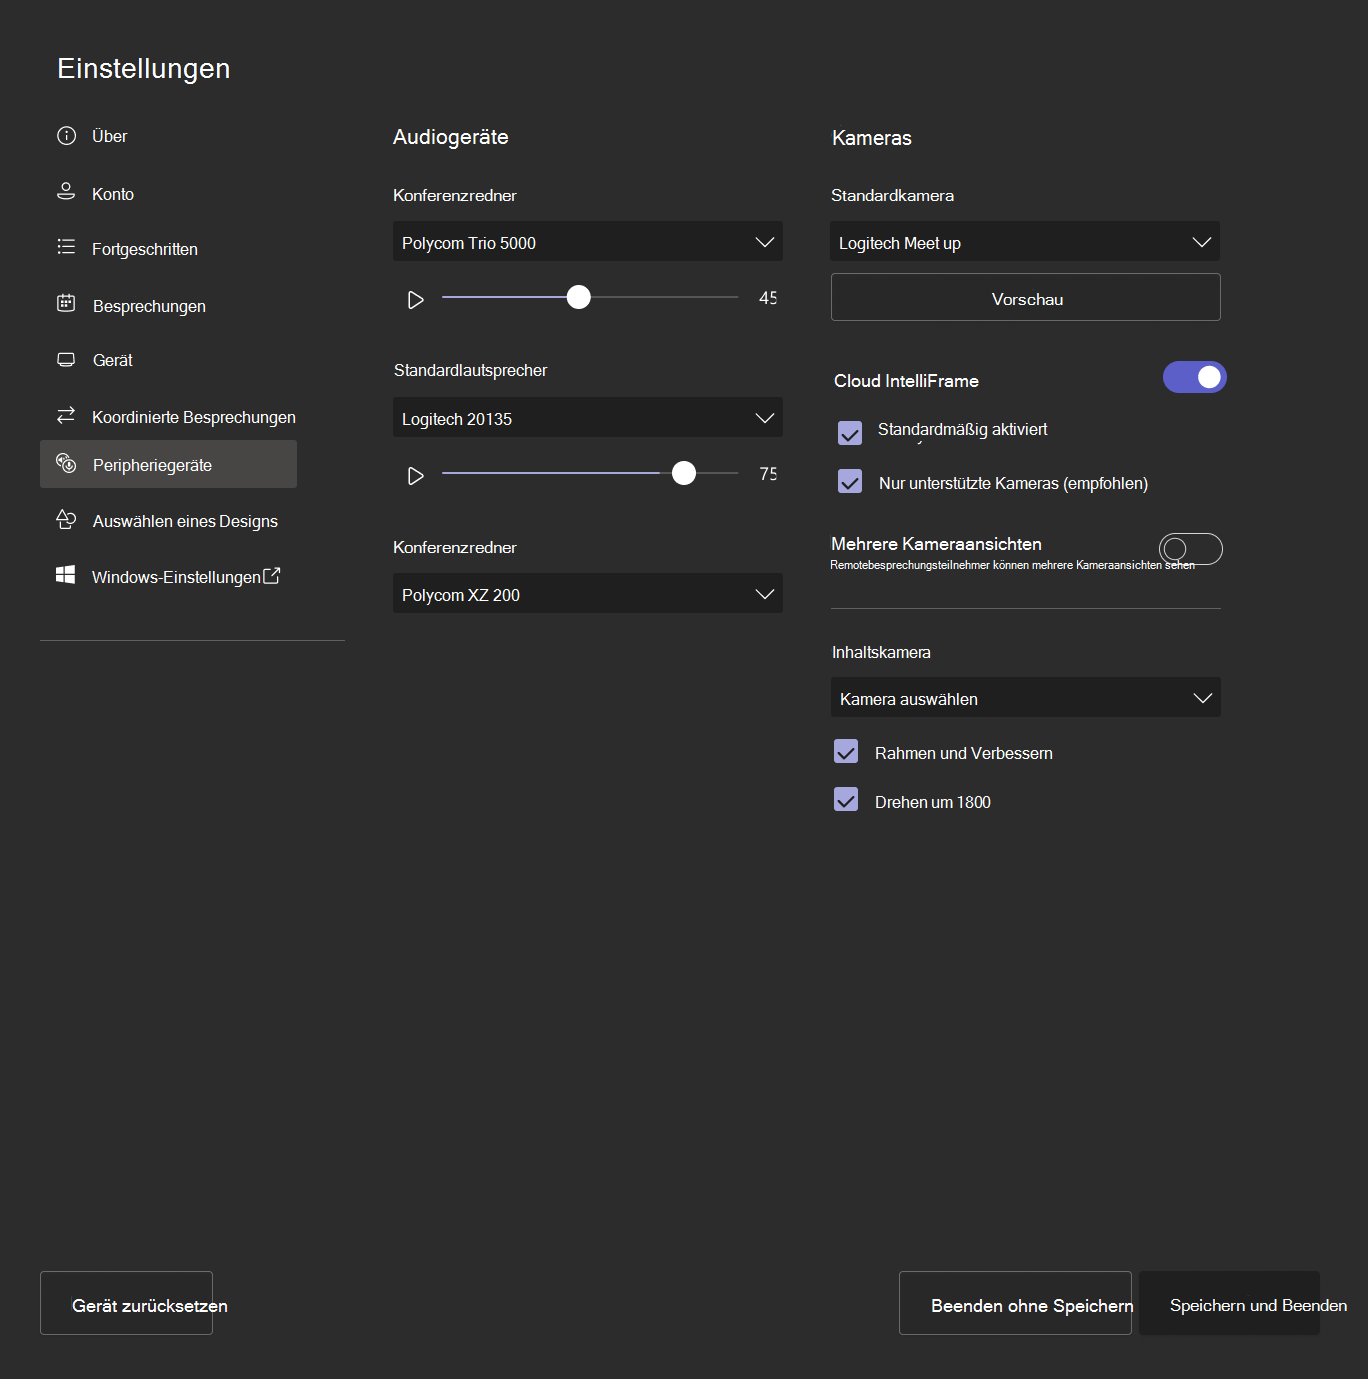Click the Auswählen eines Designs shapes icon

click(66, 519)
